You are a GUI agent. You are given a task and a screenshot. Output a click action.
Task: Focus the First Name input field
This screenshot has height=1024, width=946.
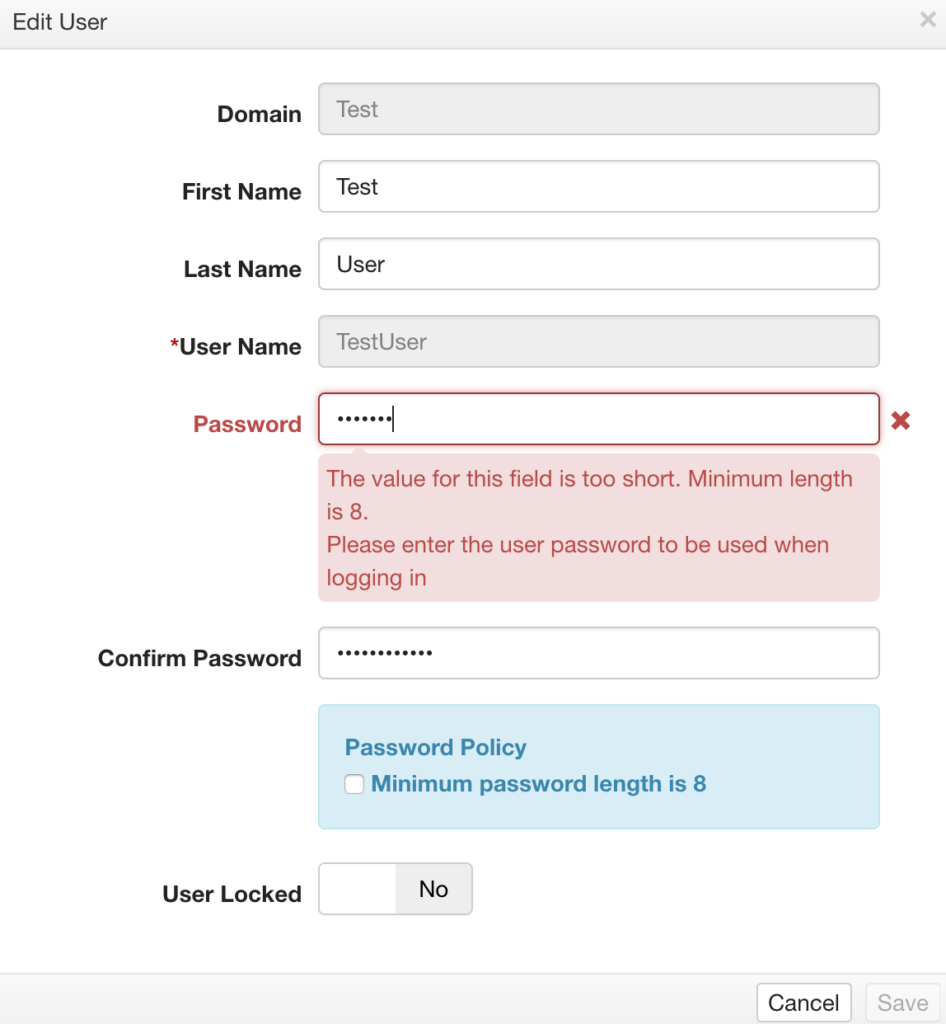pyautogui.click(x=599, y=187)
